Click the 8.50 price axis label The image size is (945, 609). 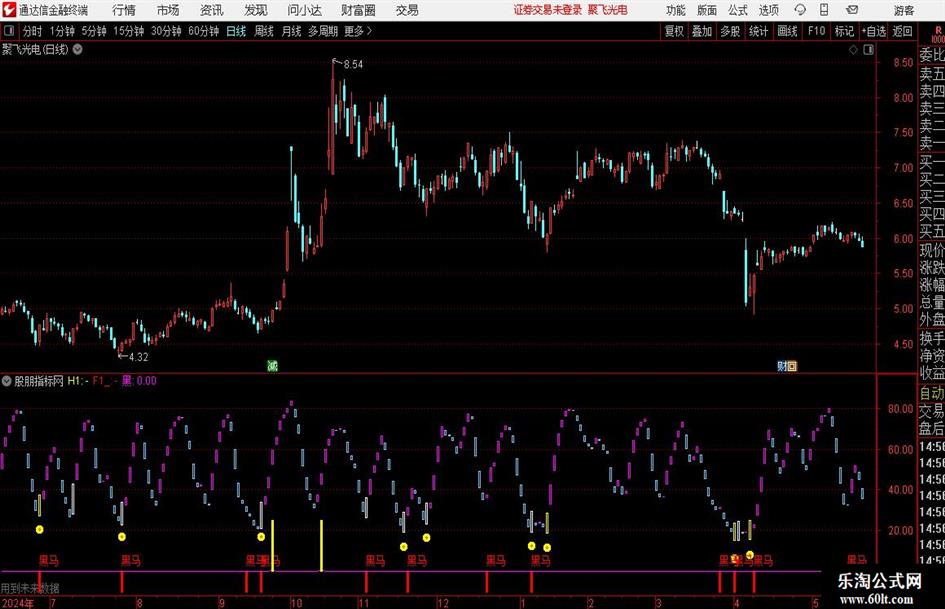(903, 62)
